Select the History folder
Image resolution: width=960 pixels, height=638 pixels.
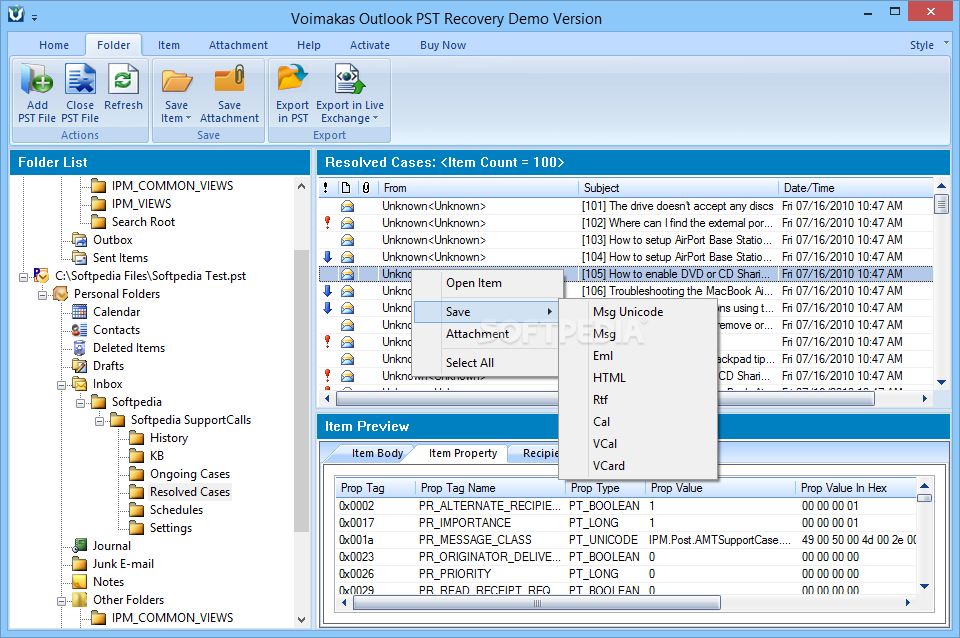point(168,438)
